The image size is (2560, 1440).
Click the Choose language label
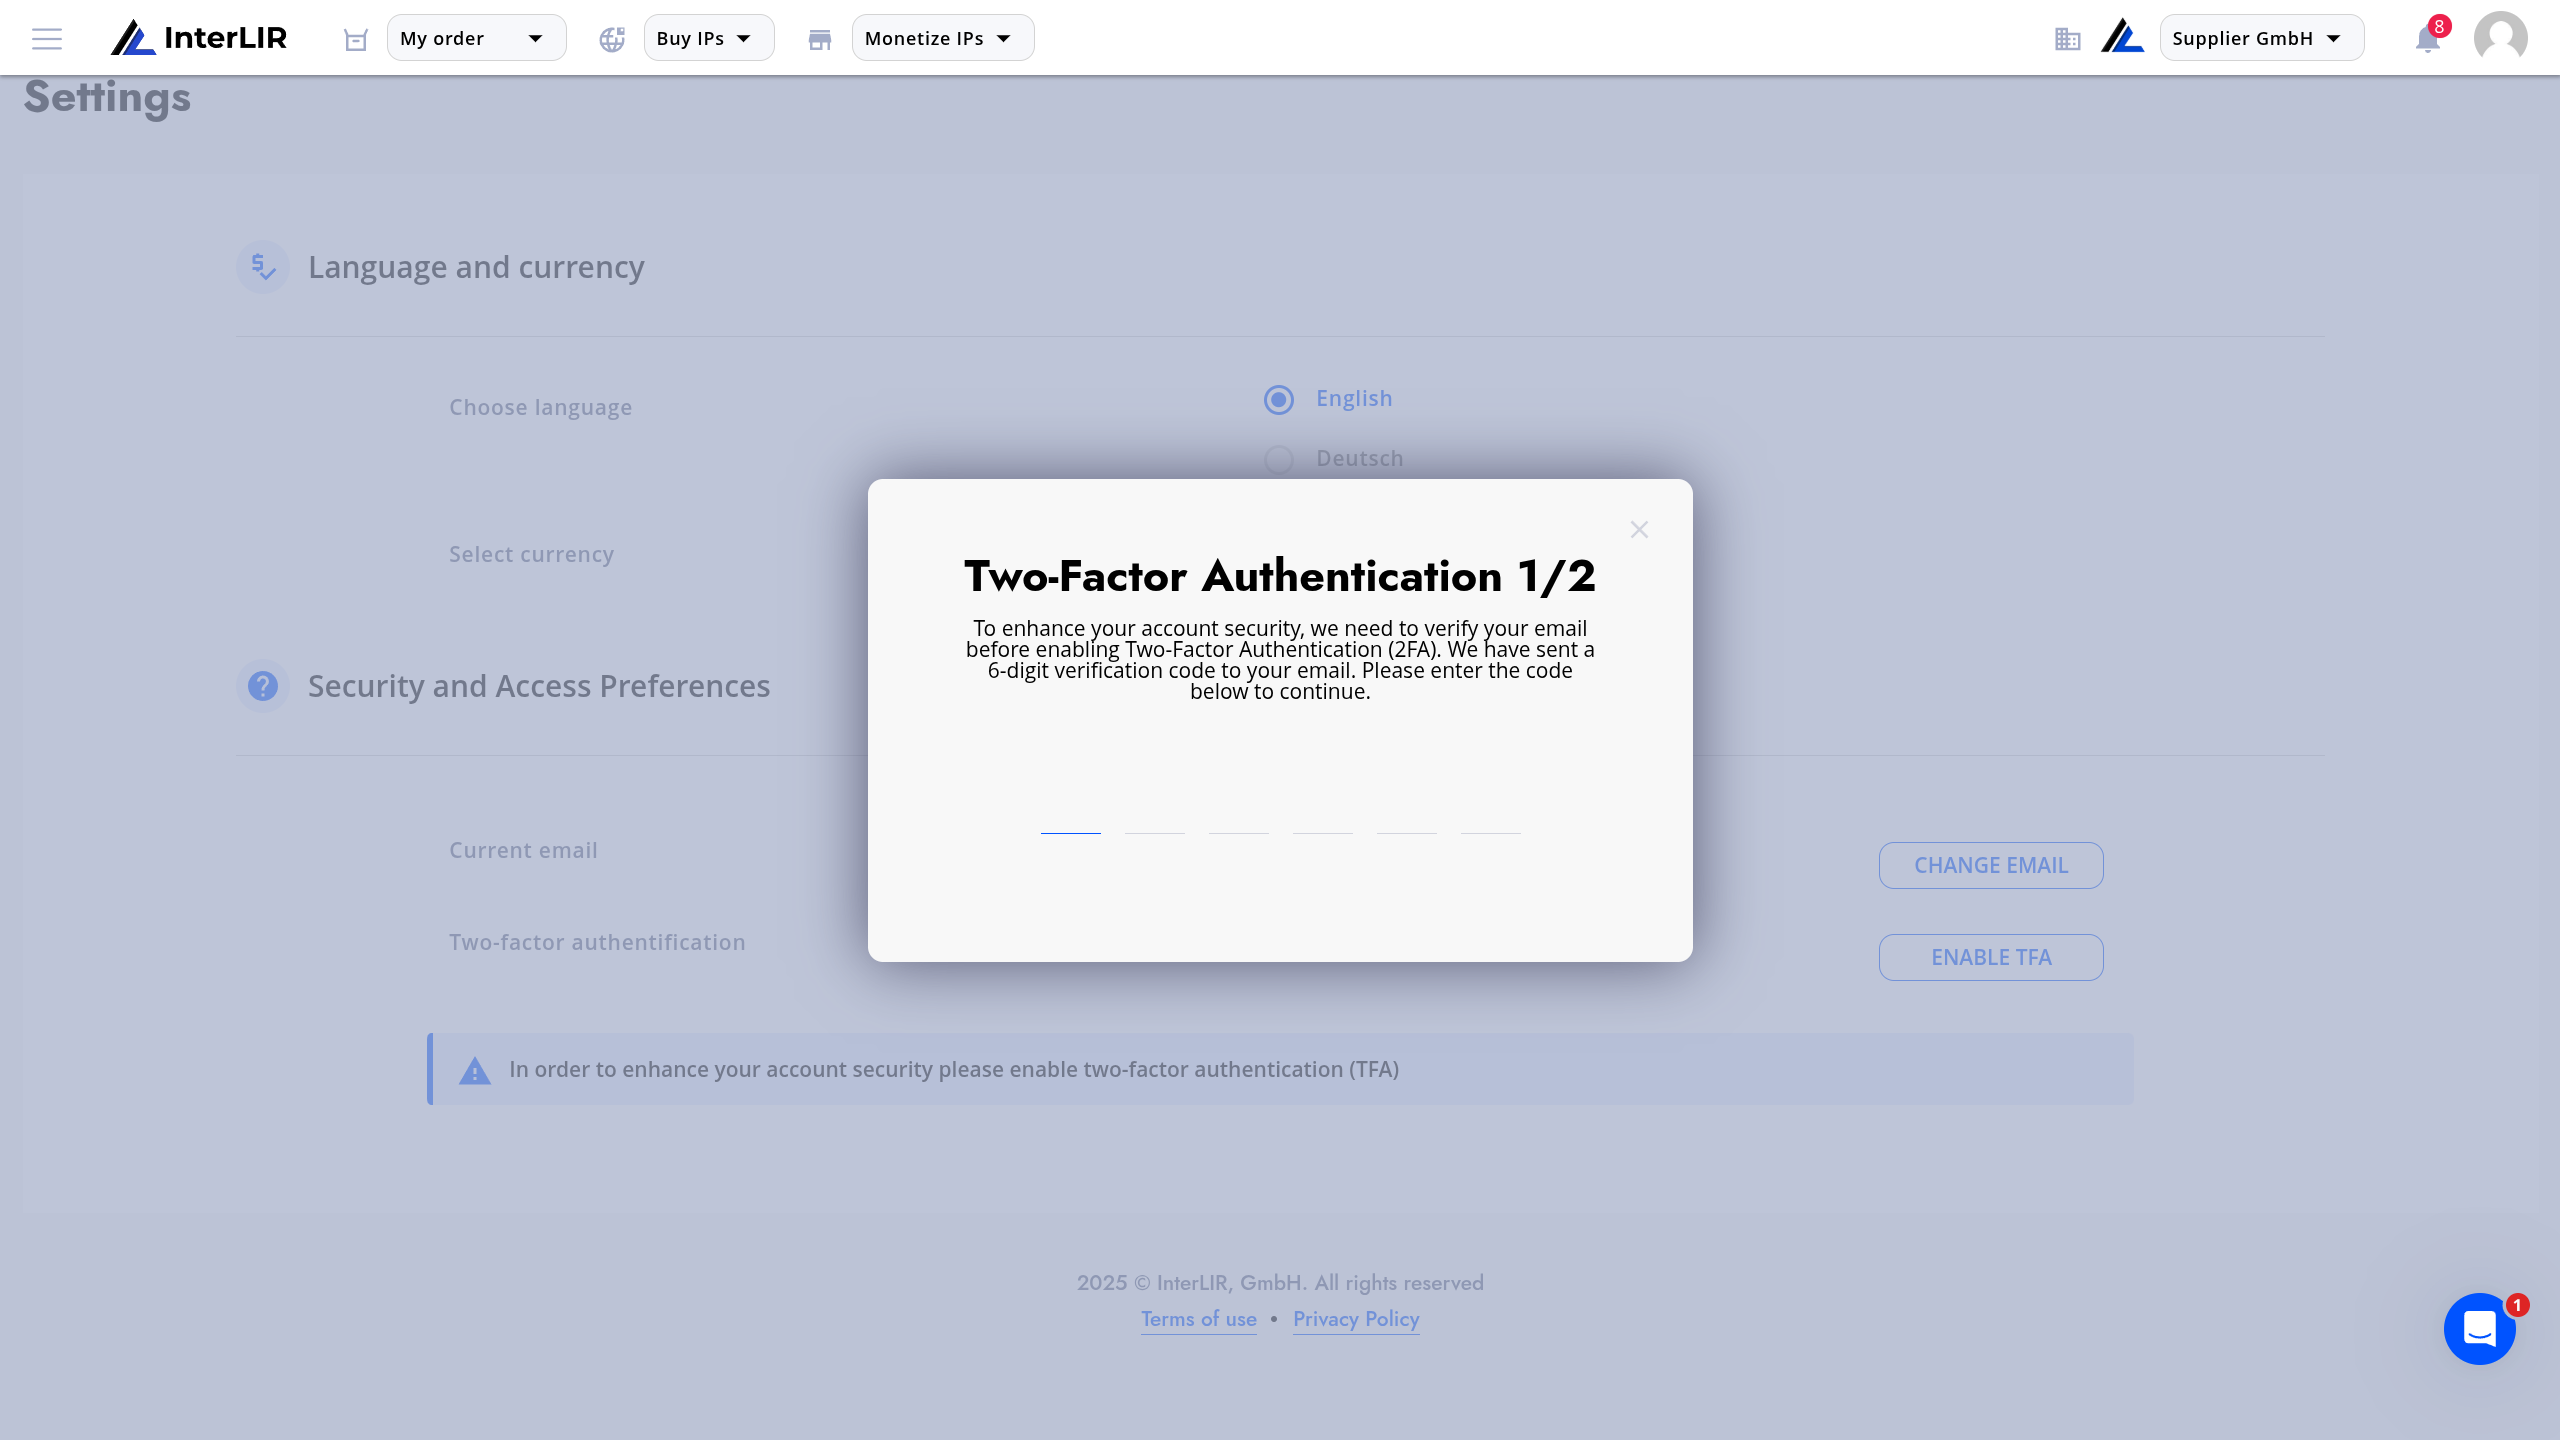540,407
